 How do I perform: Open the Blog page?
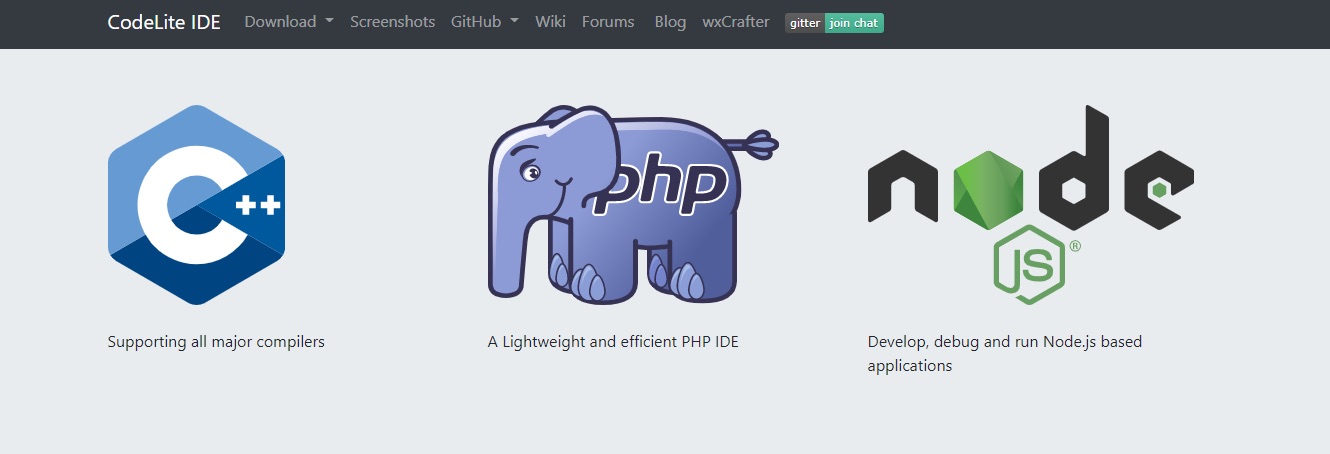[670, 22]
